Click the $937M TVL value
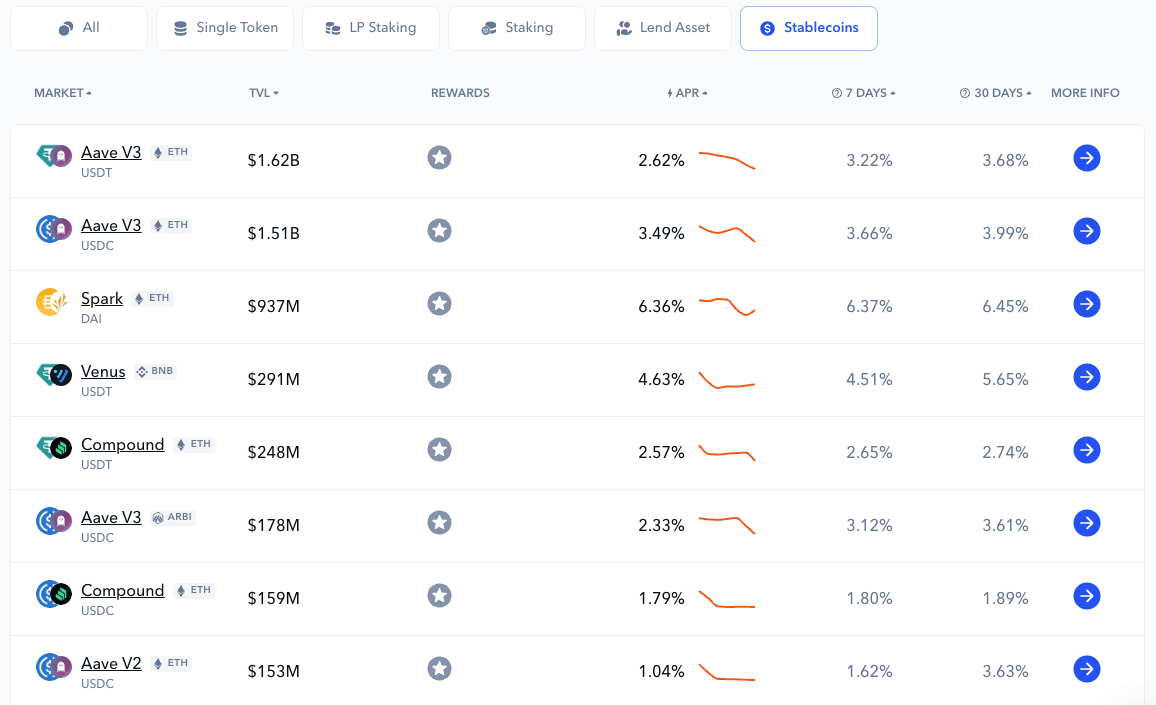 pos(274,306)
